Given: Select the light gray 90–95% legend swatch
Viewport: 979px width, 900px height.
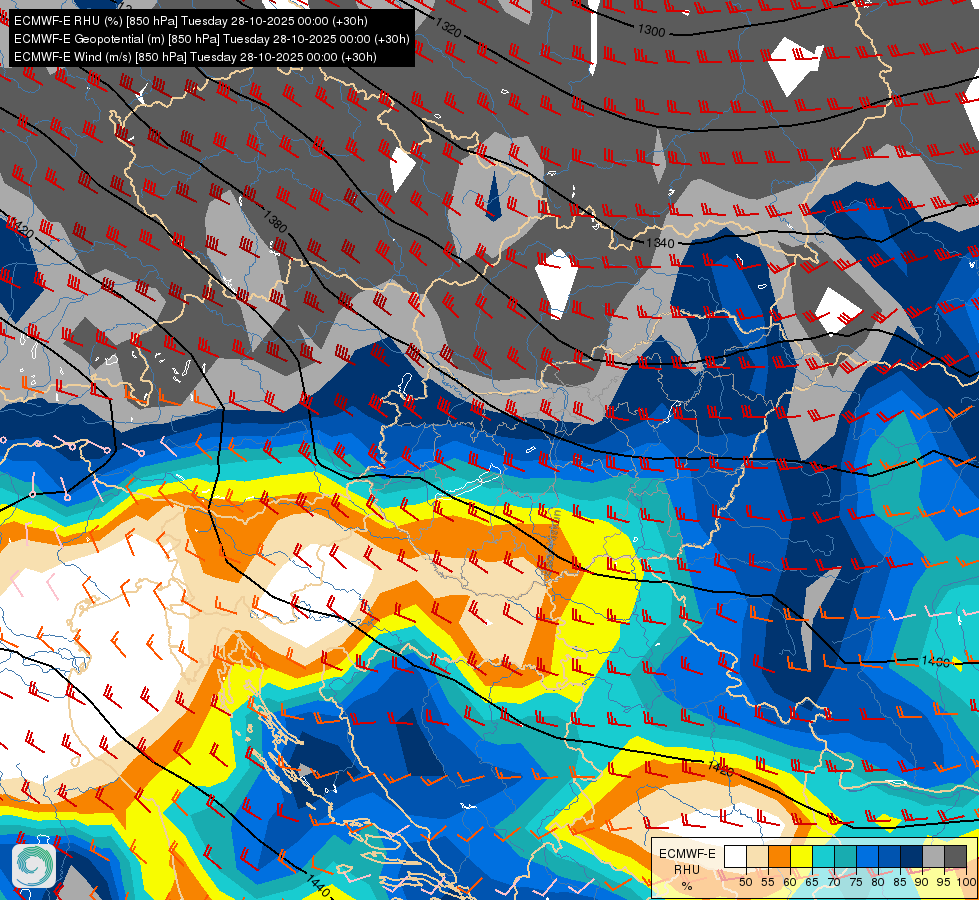Looking at the screenshot, I should point(933,856).
